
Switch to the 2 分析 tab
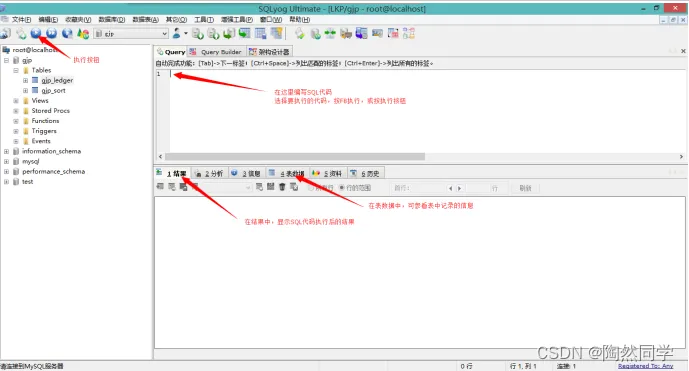(209, 173)
